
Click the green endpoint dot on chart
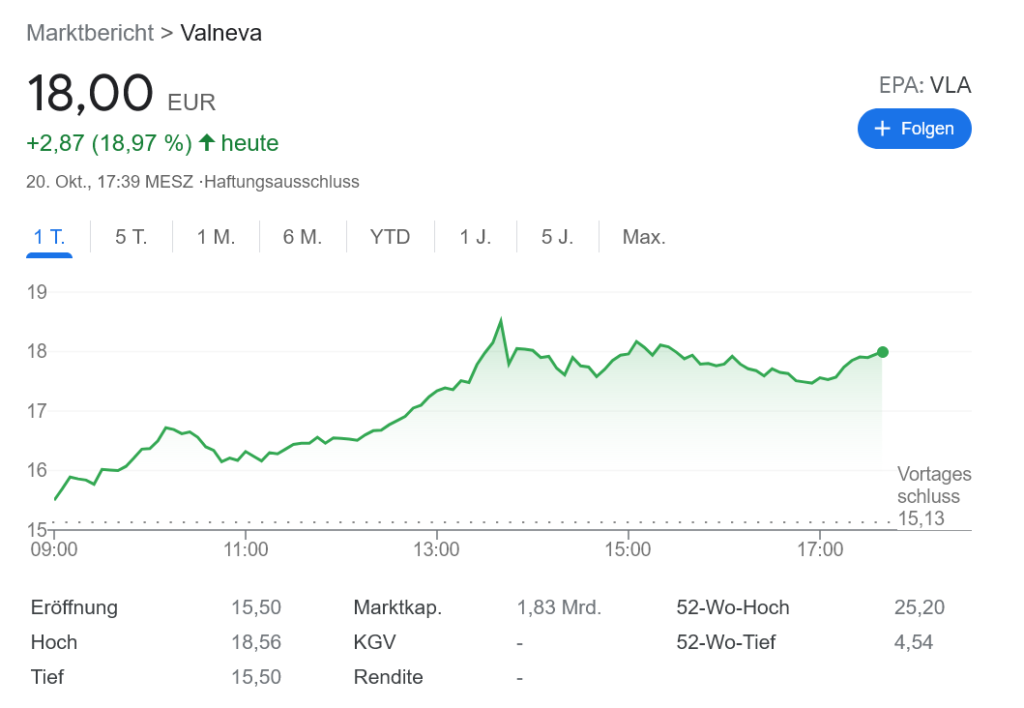(x=882, y=352)
